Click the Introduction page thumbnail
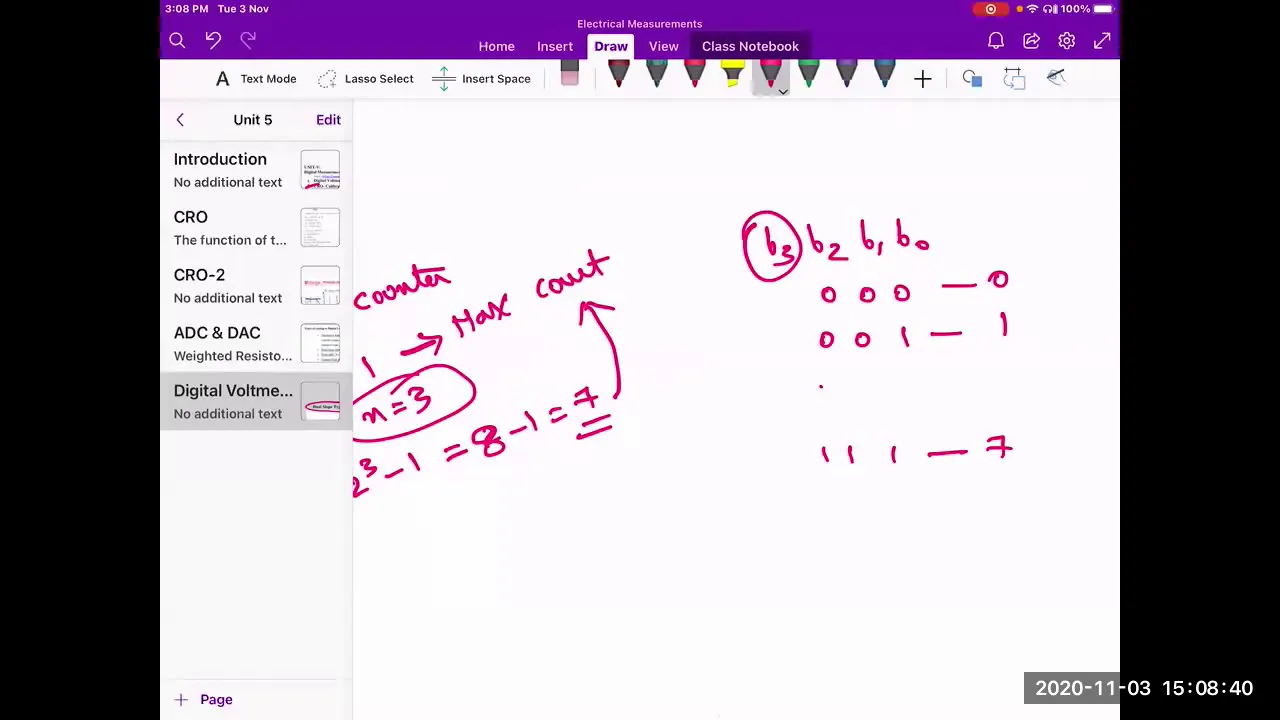1280x720 pixels. [x=320, y=170]
